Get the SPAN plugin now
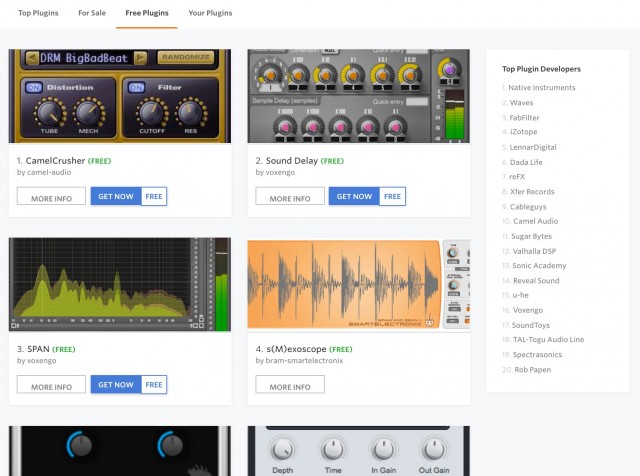The width and height of the screenshot is (640, 476). 116,385
